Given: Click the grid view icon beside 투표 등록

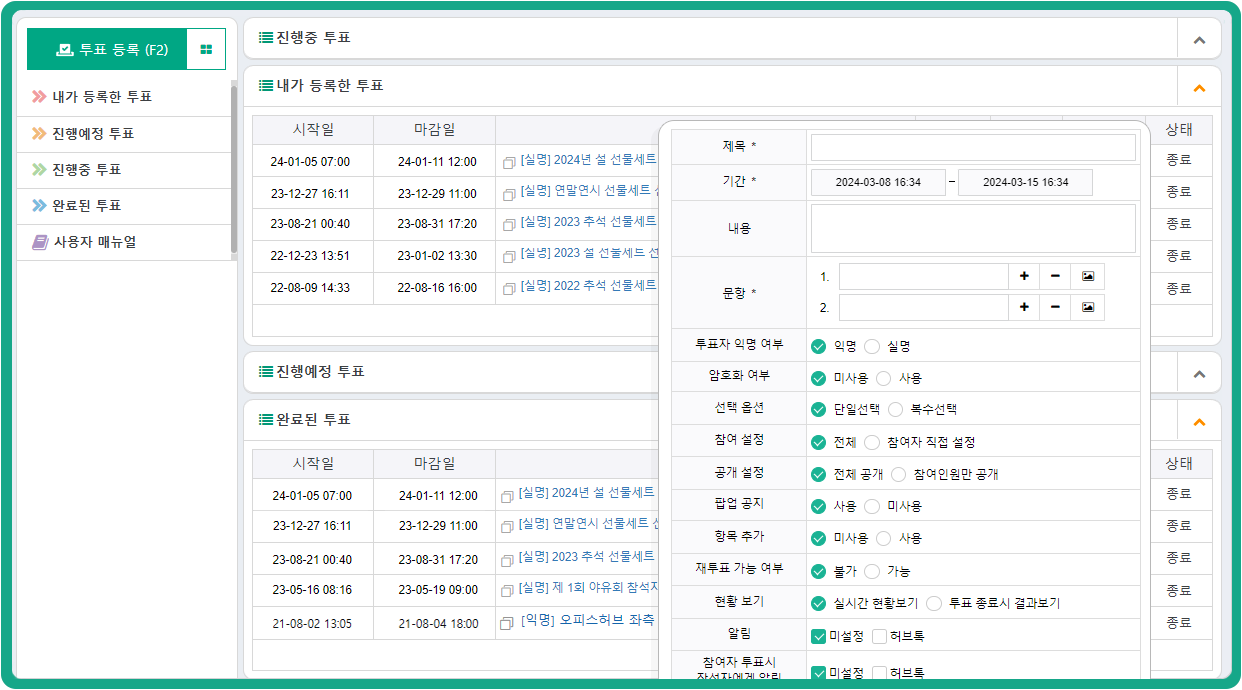Looking at the screenshot, I should click(x=206, y=49).
